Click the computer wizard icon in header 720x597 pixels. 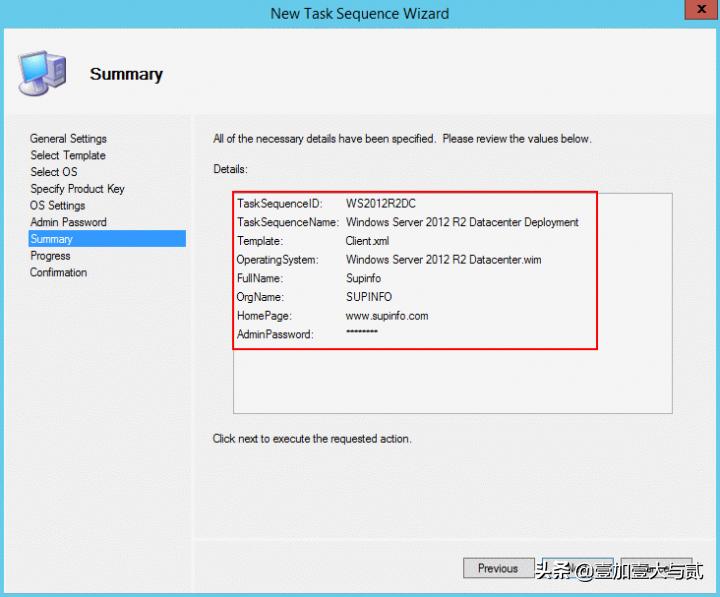tap(42, 73)
